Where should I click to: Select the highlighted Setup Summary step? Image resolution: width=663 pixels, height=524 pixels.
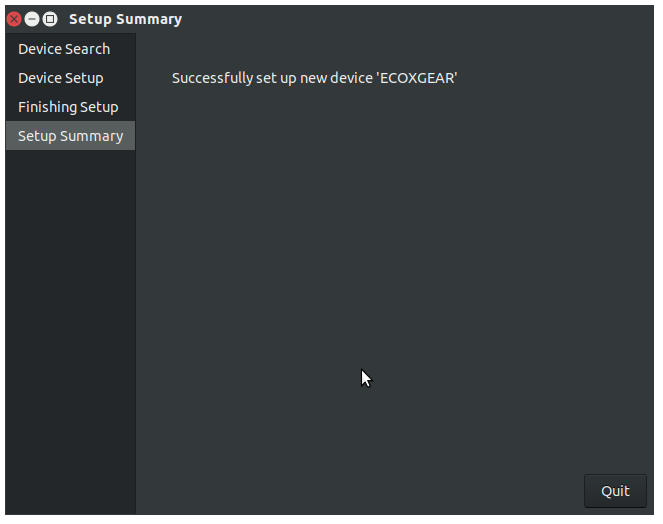pos(70,136)
